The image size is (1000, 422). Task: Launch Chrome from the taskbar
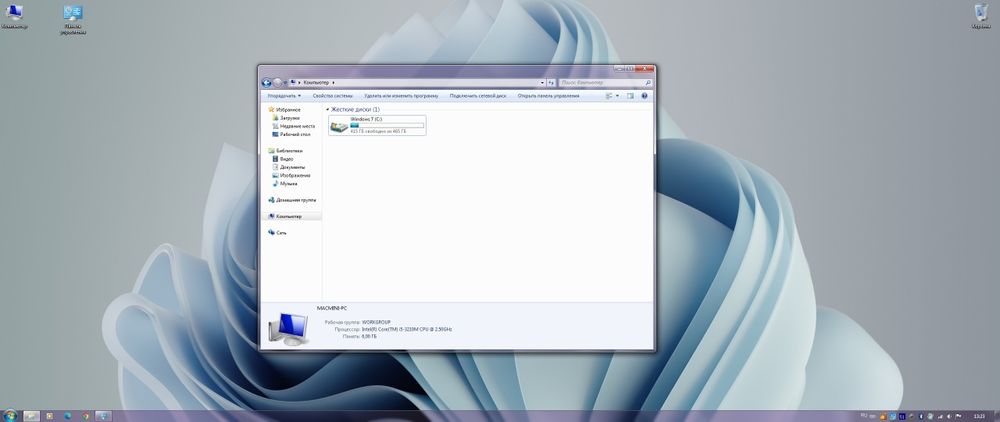click(85, 416)
